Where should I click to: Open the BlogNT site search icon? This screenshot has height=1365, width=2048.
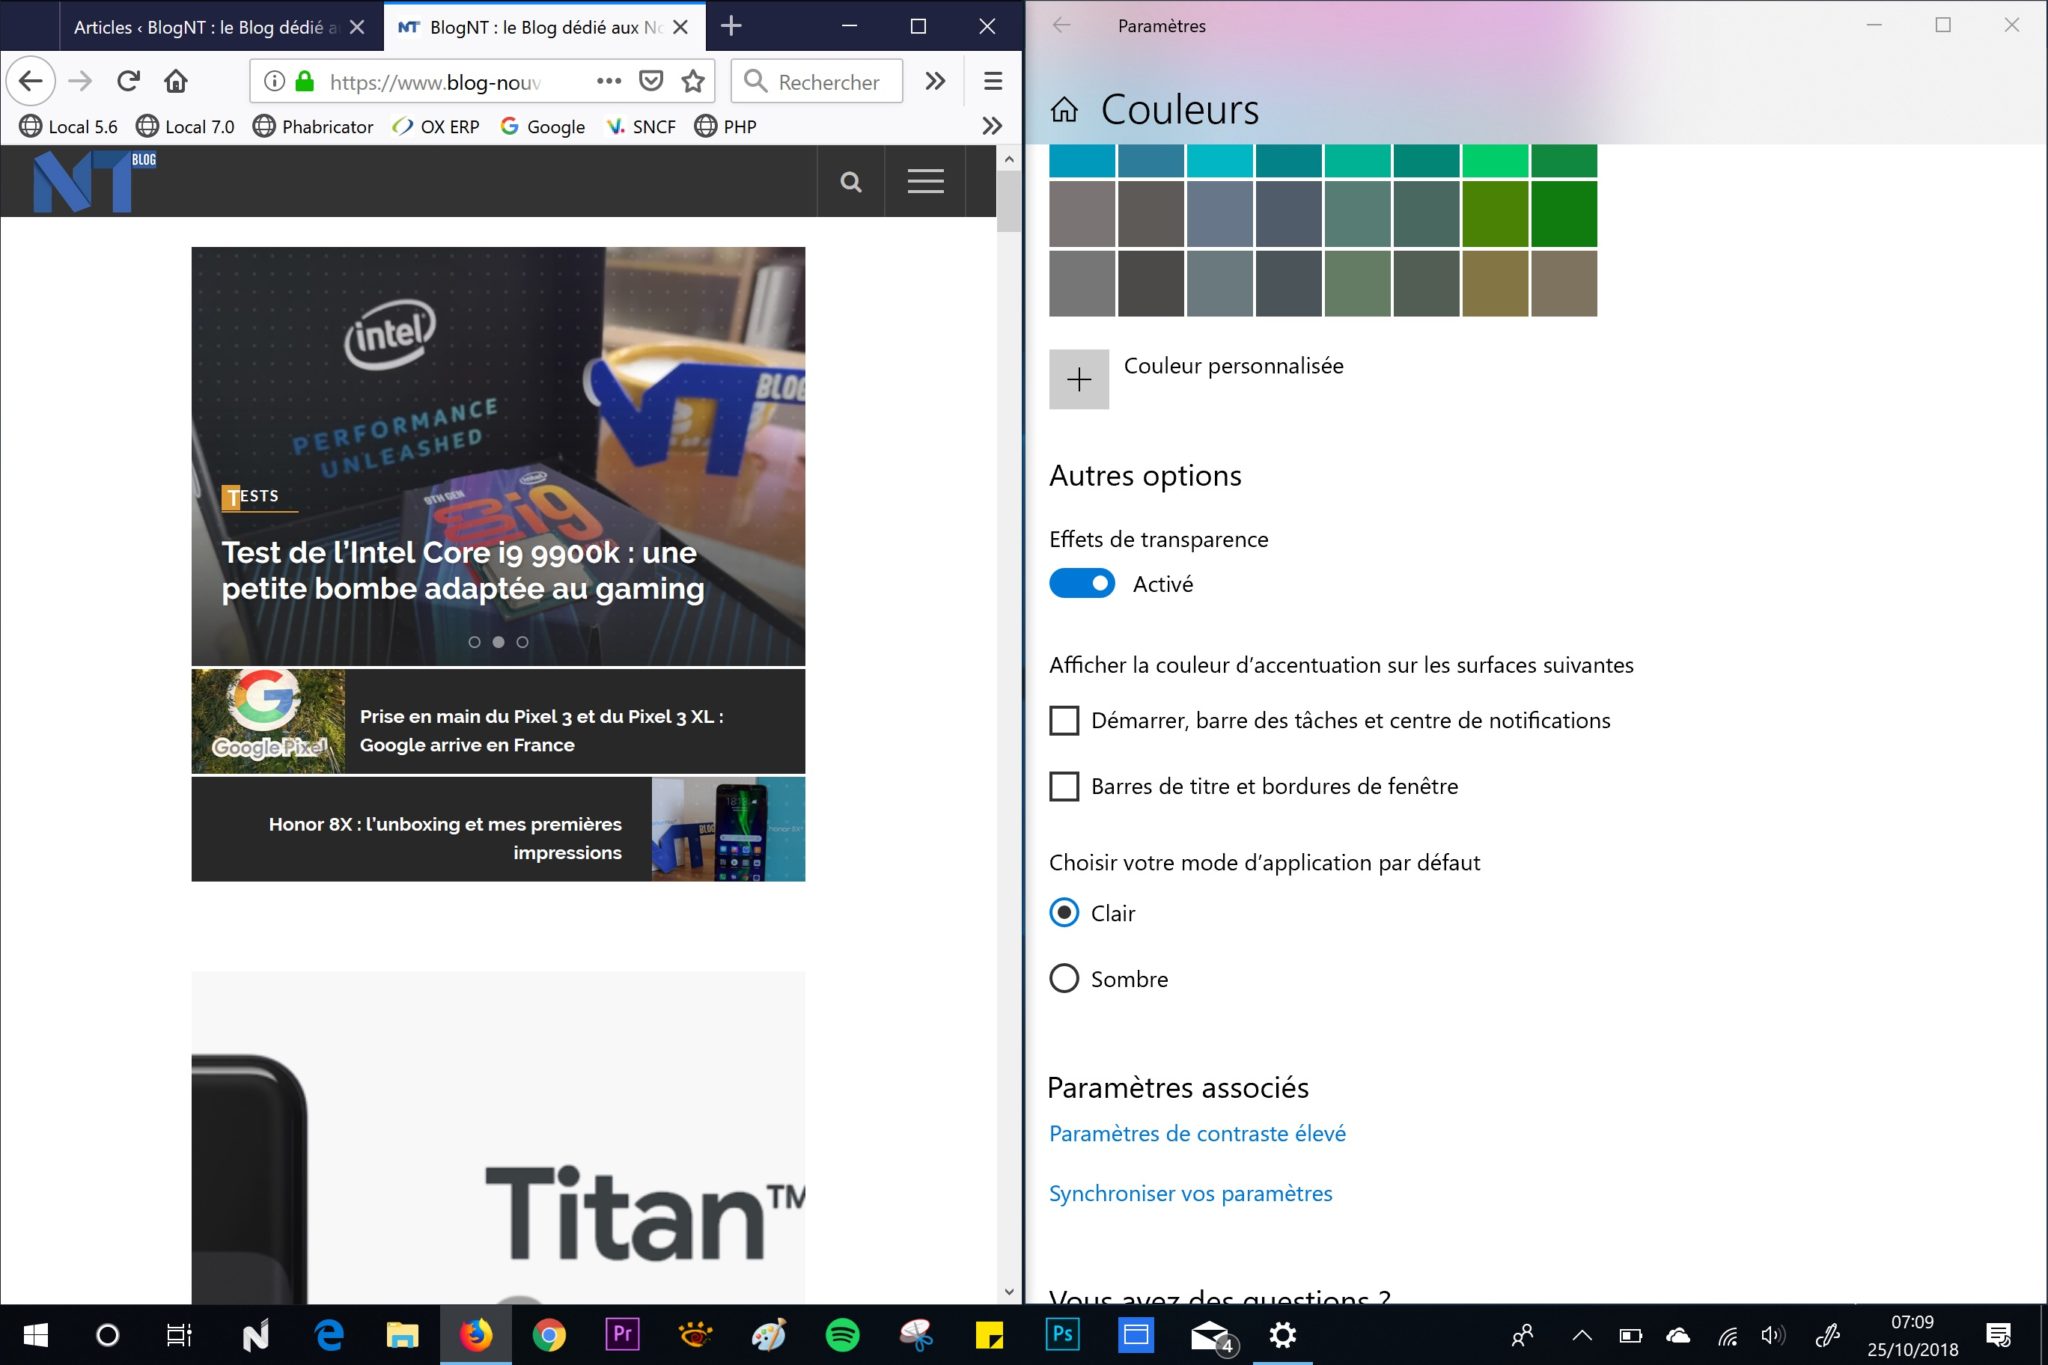[851, 182]
